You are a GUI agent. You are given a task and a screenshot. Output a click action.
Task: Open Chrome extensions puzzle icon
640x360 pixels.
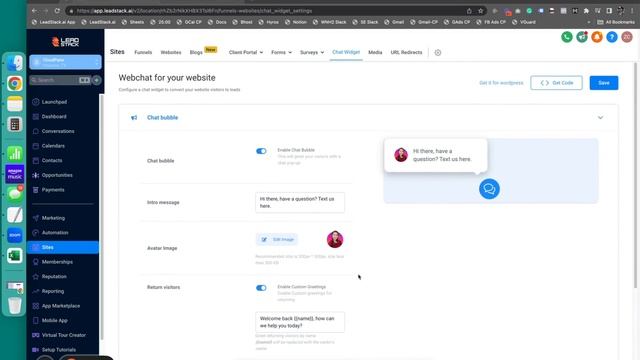587,11
